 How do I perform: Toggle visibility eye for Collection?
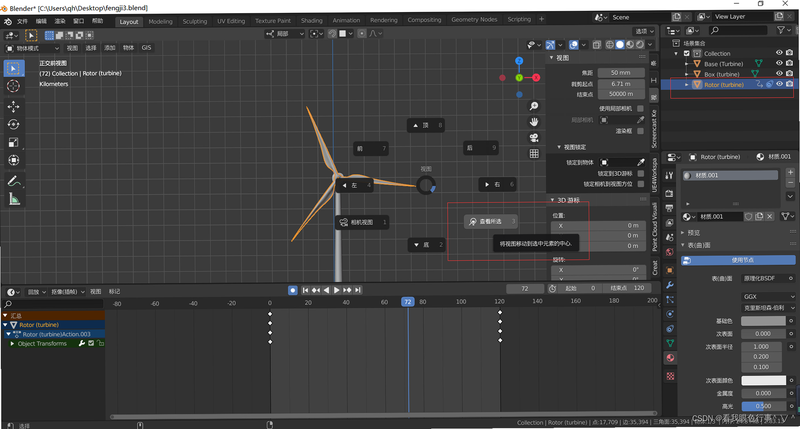tap(779, 53)
